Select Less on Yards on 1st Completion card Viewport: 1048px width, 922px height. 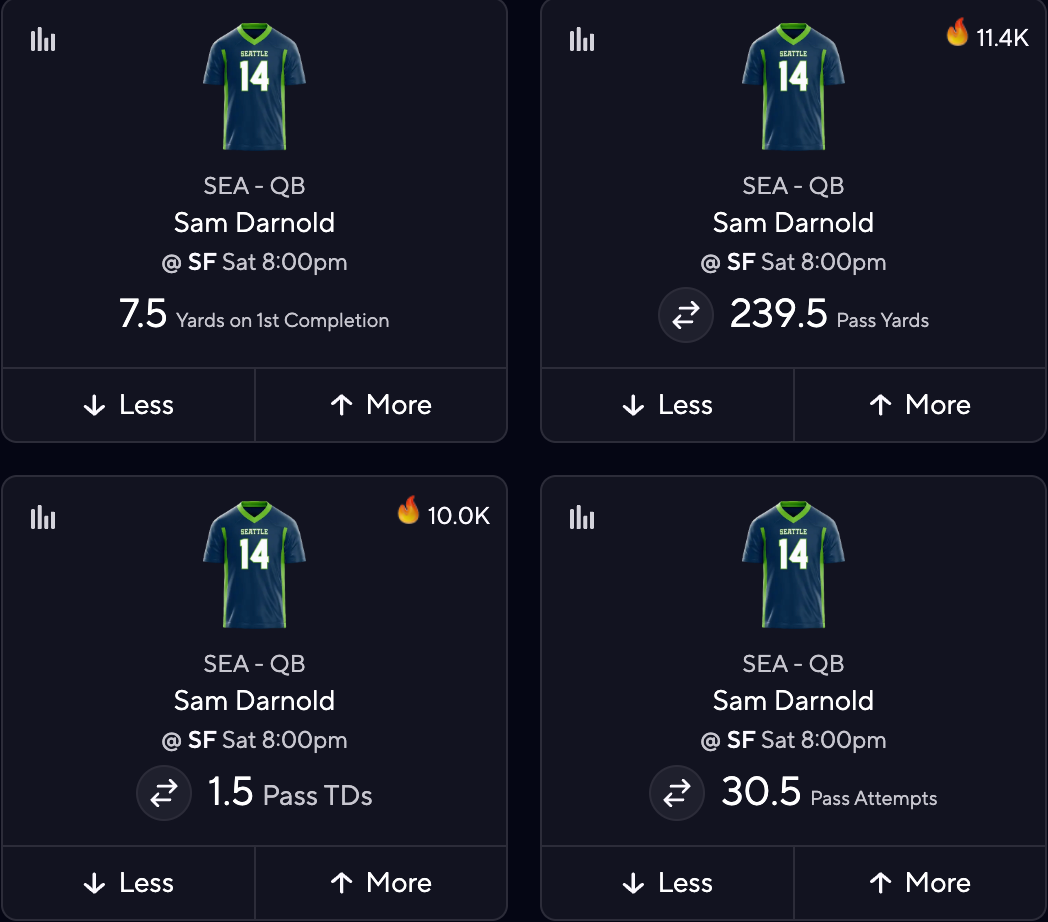click(x=128, y=405)
